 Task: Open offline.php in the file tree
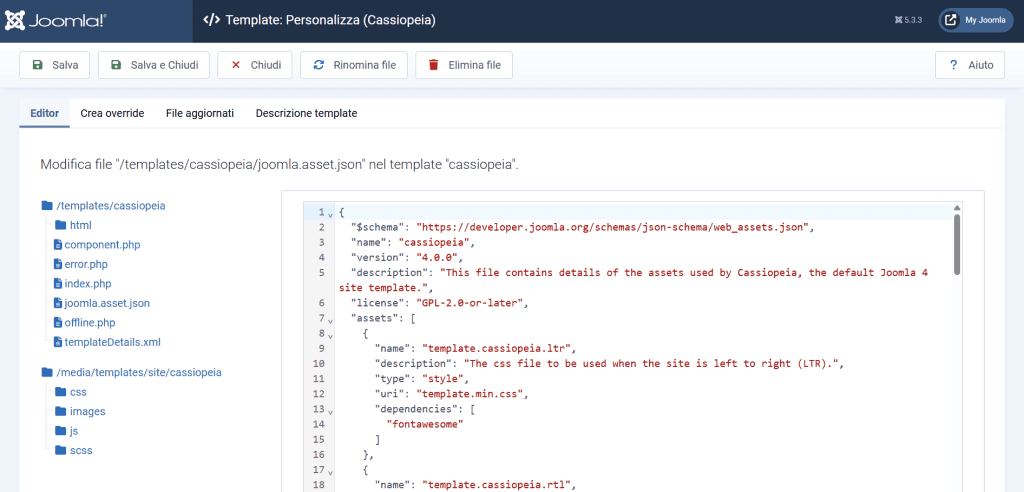coord(90,323)
